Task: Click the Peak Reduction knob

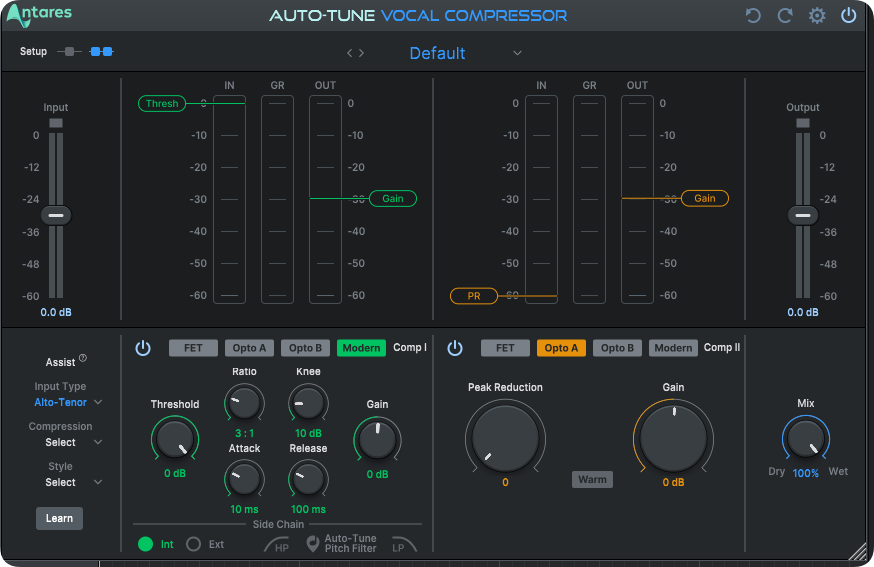Action: point(506,437)
